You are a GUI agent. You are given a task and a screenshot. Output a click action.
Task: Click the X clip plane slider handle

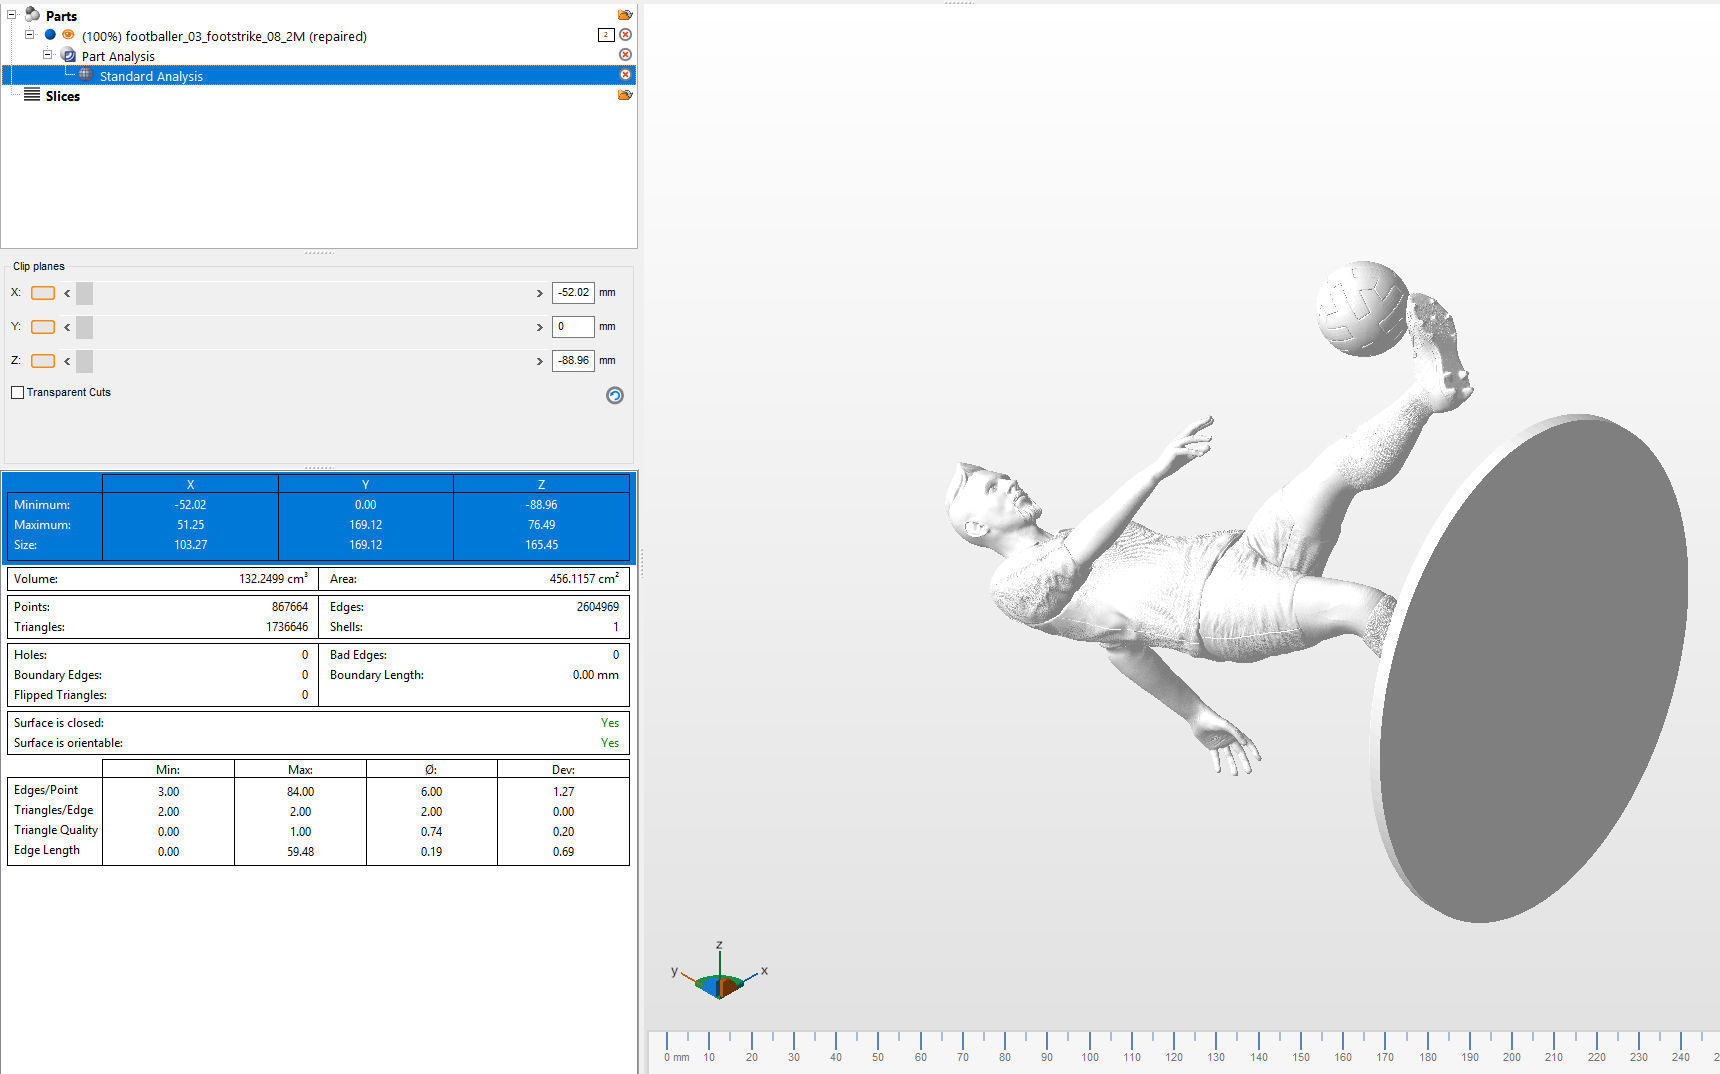click(x=84, y=293)
